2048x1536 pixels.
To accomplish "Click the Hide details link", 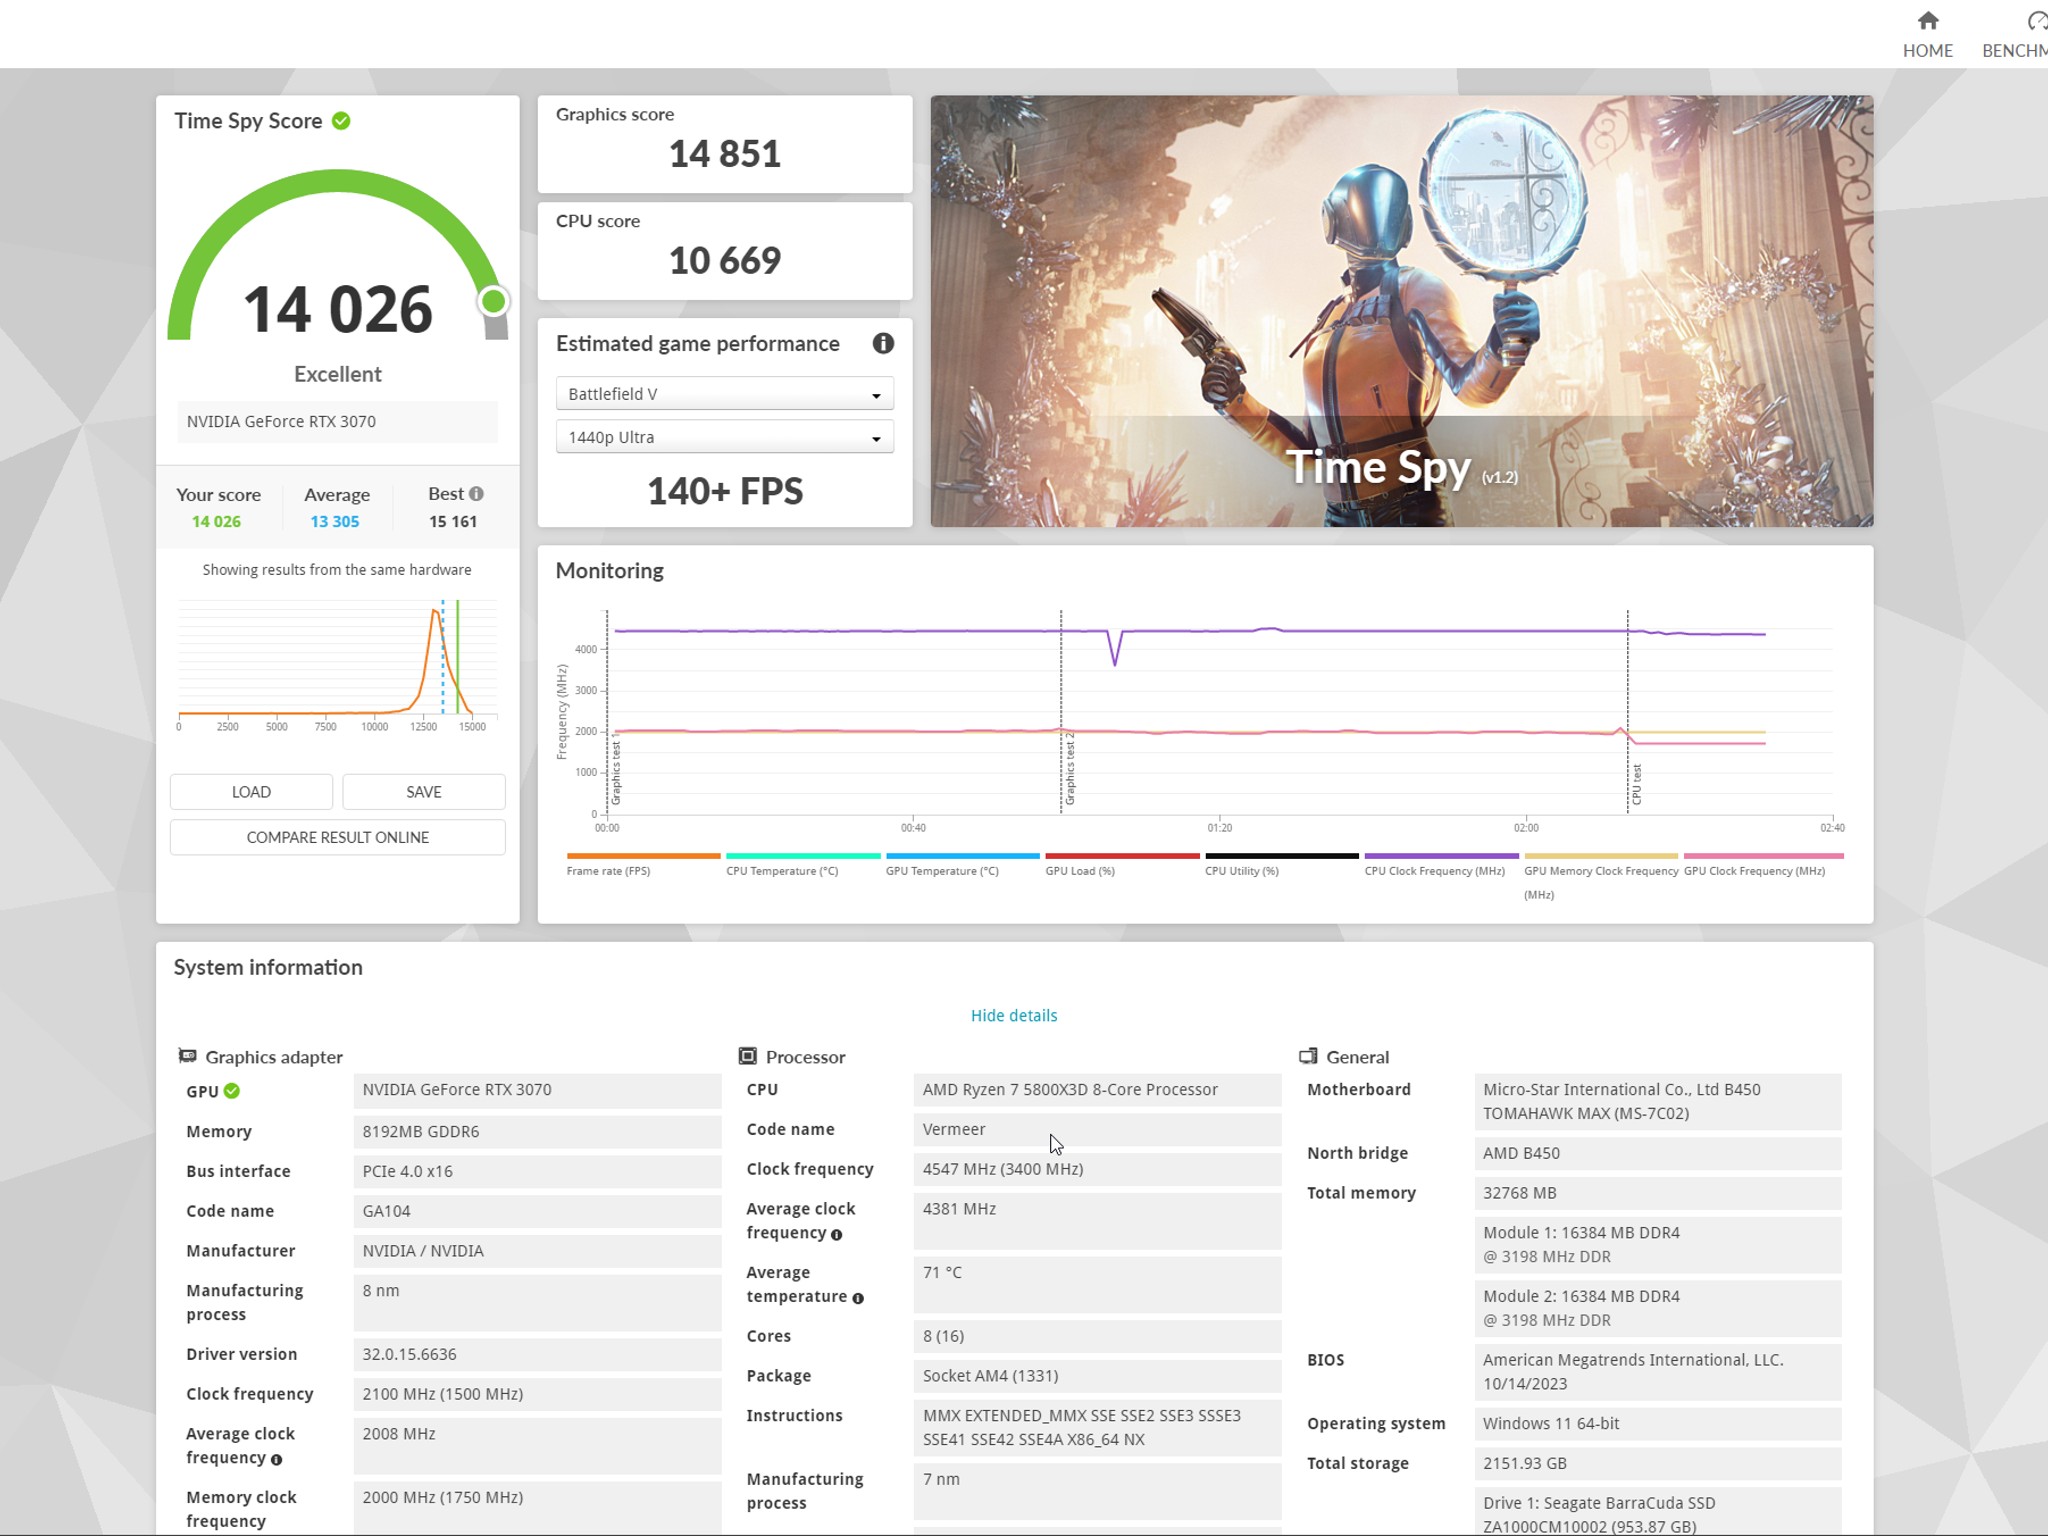I will (1014, 1015).
